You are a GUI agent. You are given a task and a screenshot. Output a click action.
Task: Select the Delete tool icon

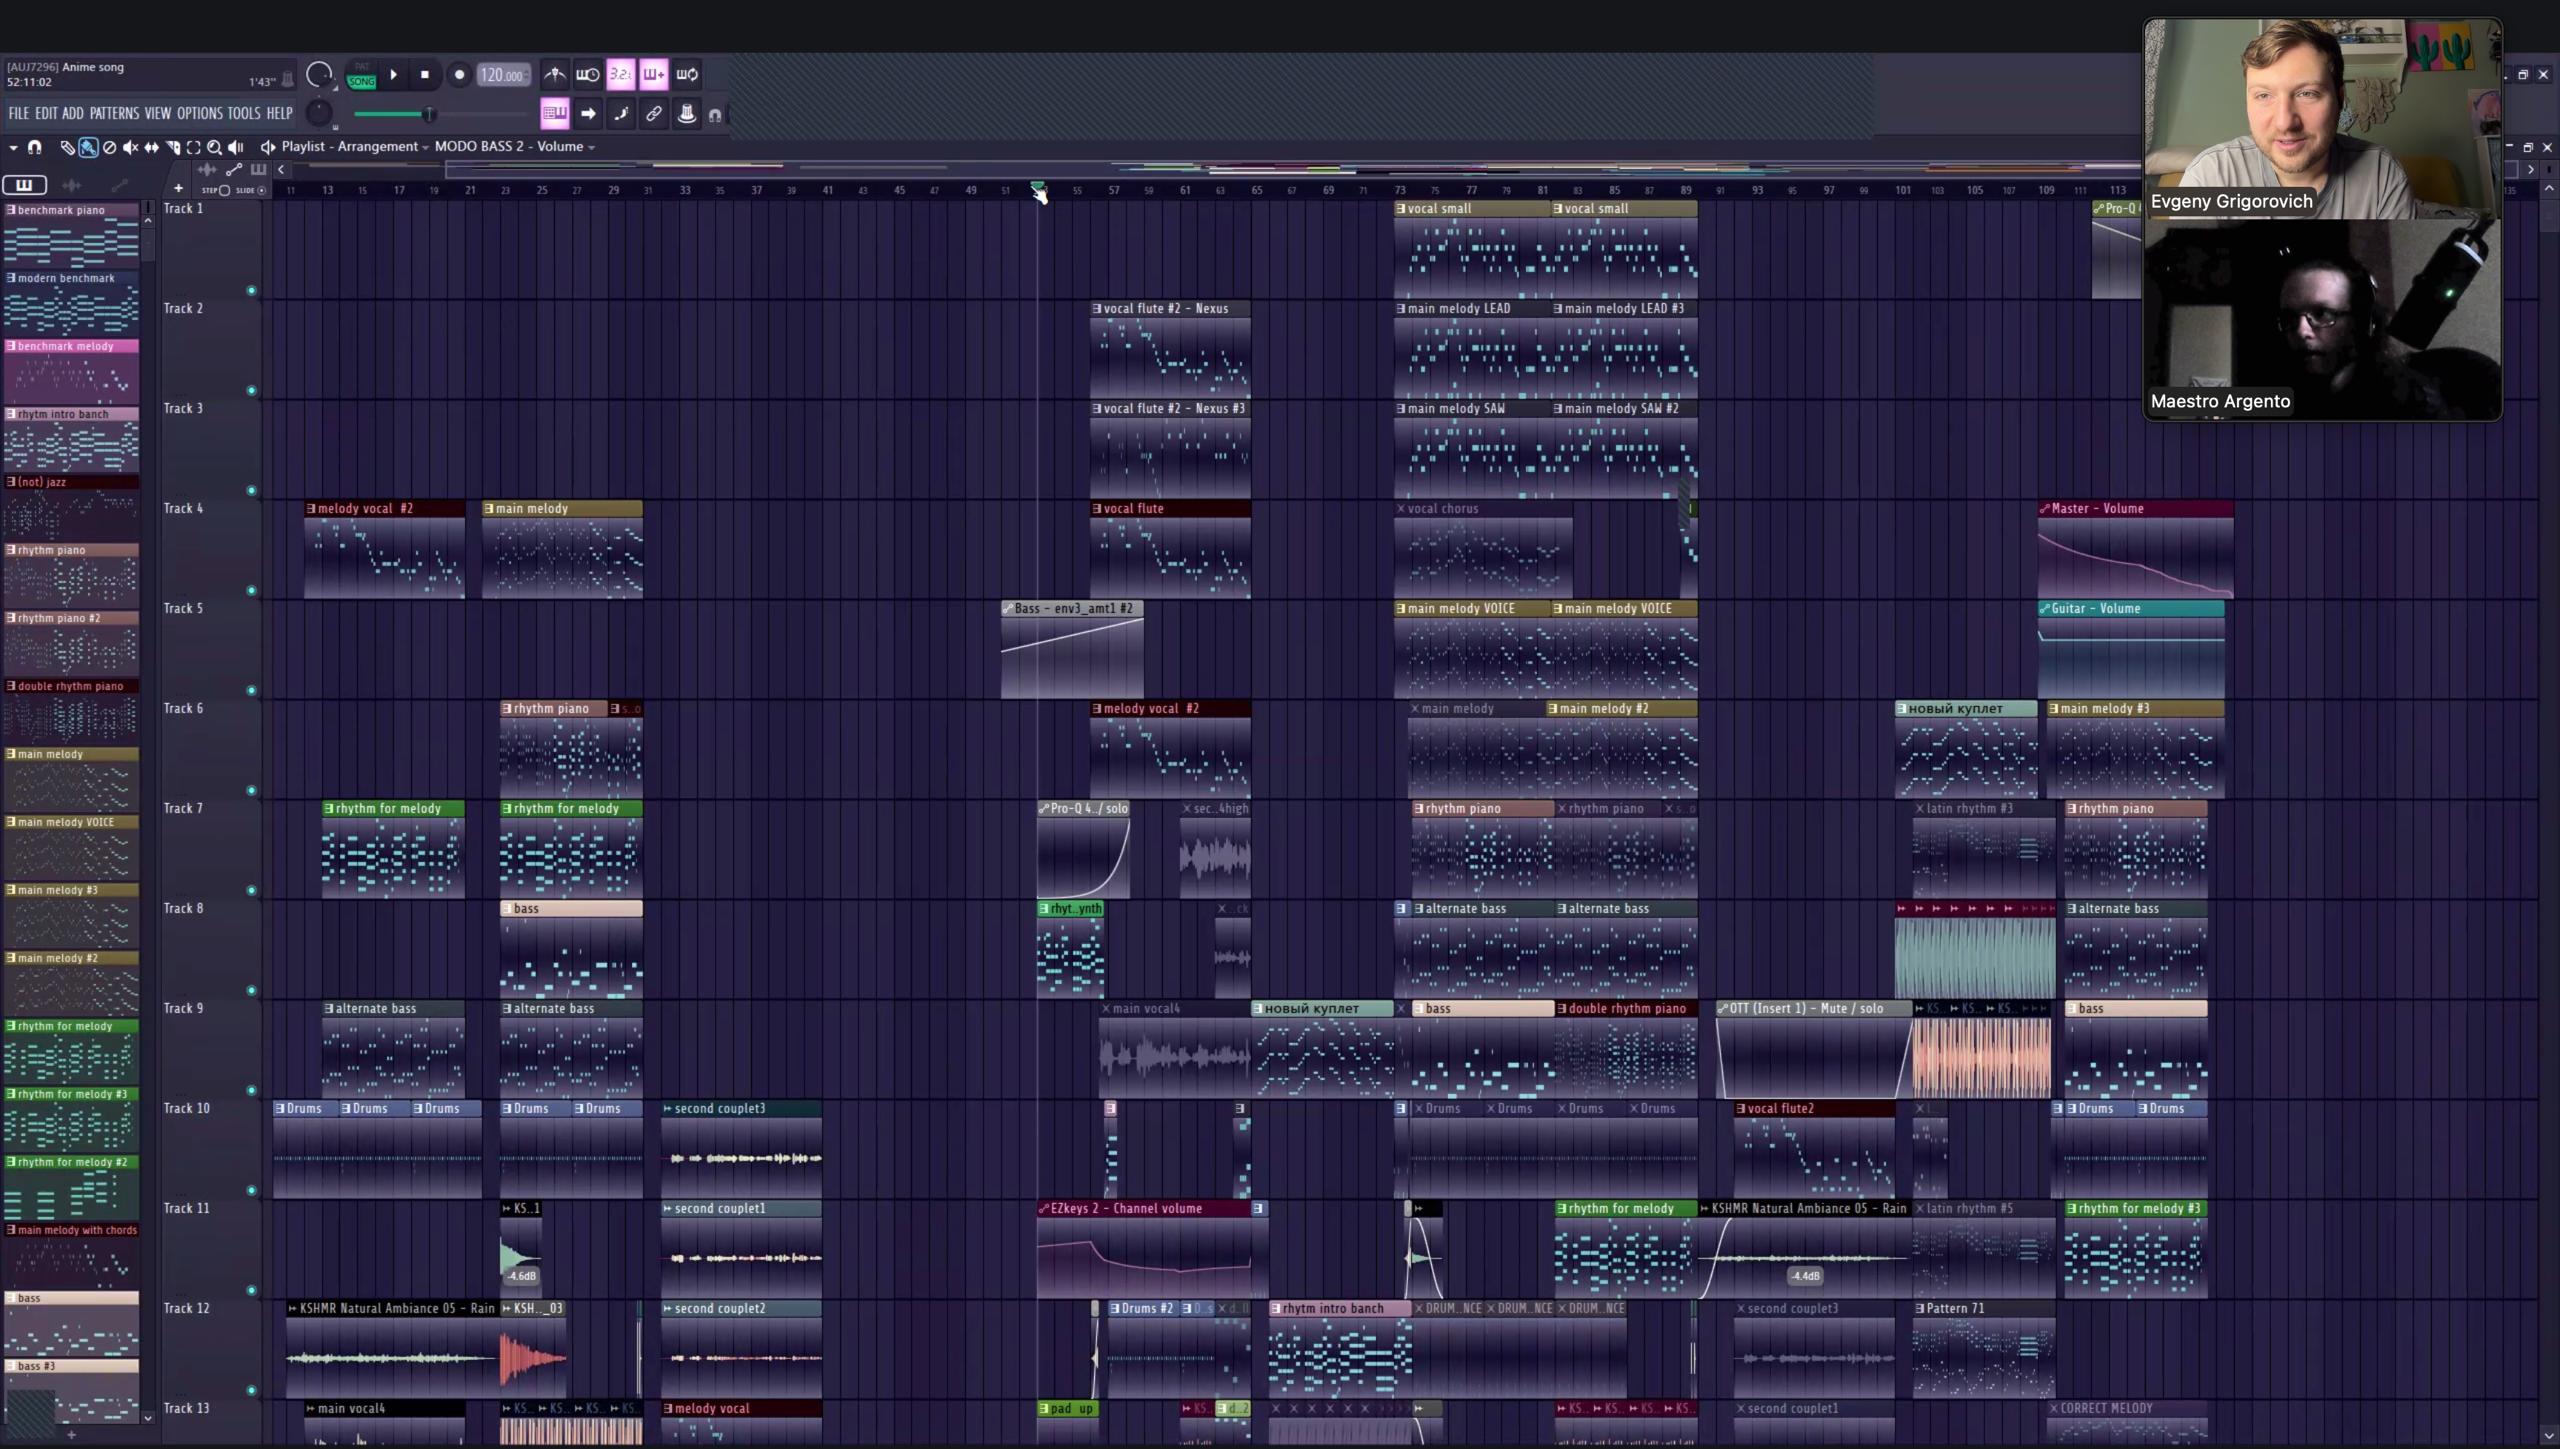(x=109, y=147)
